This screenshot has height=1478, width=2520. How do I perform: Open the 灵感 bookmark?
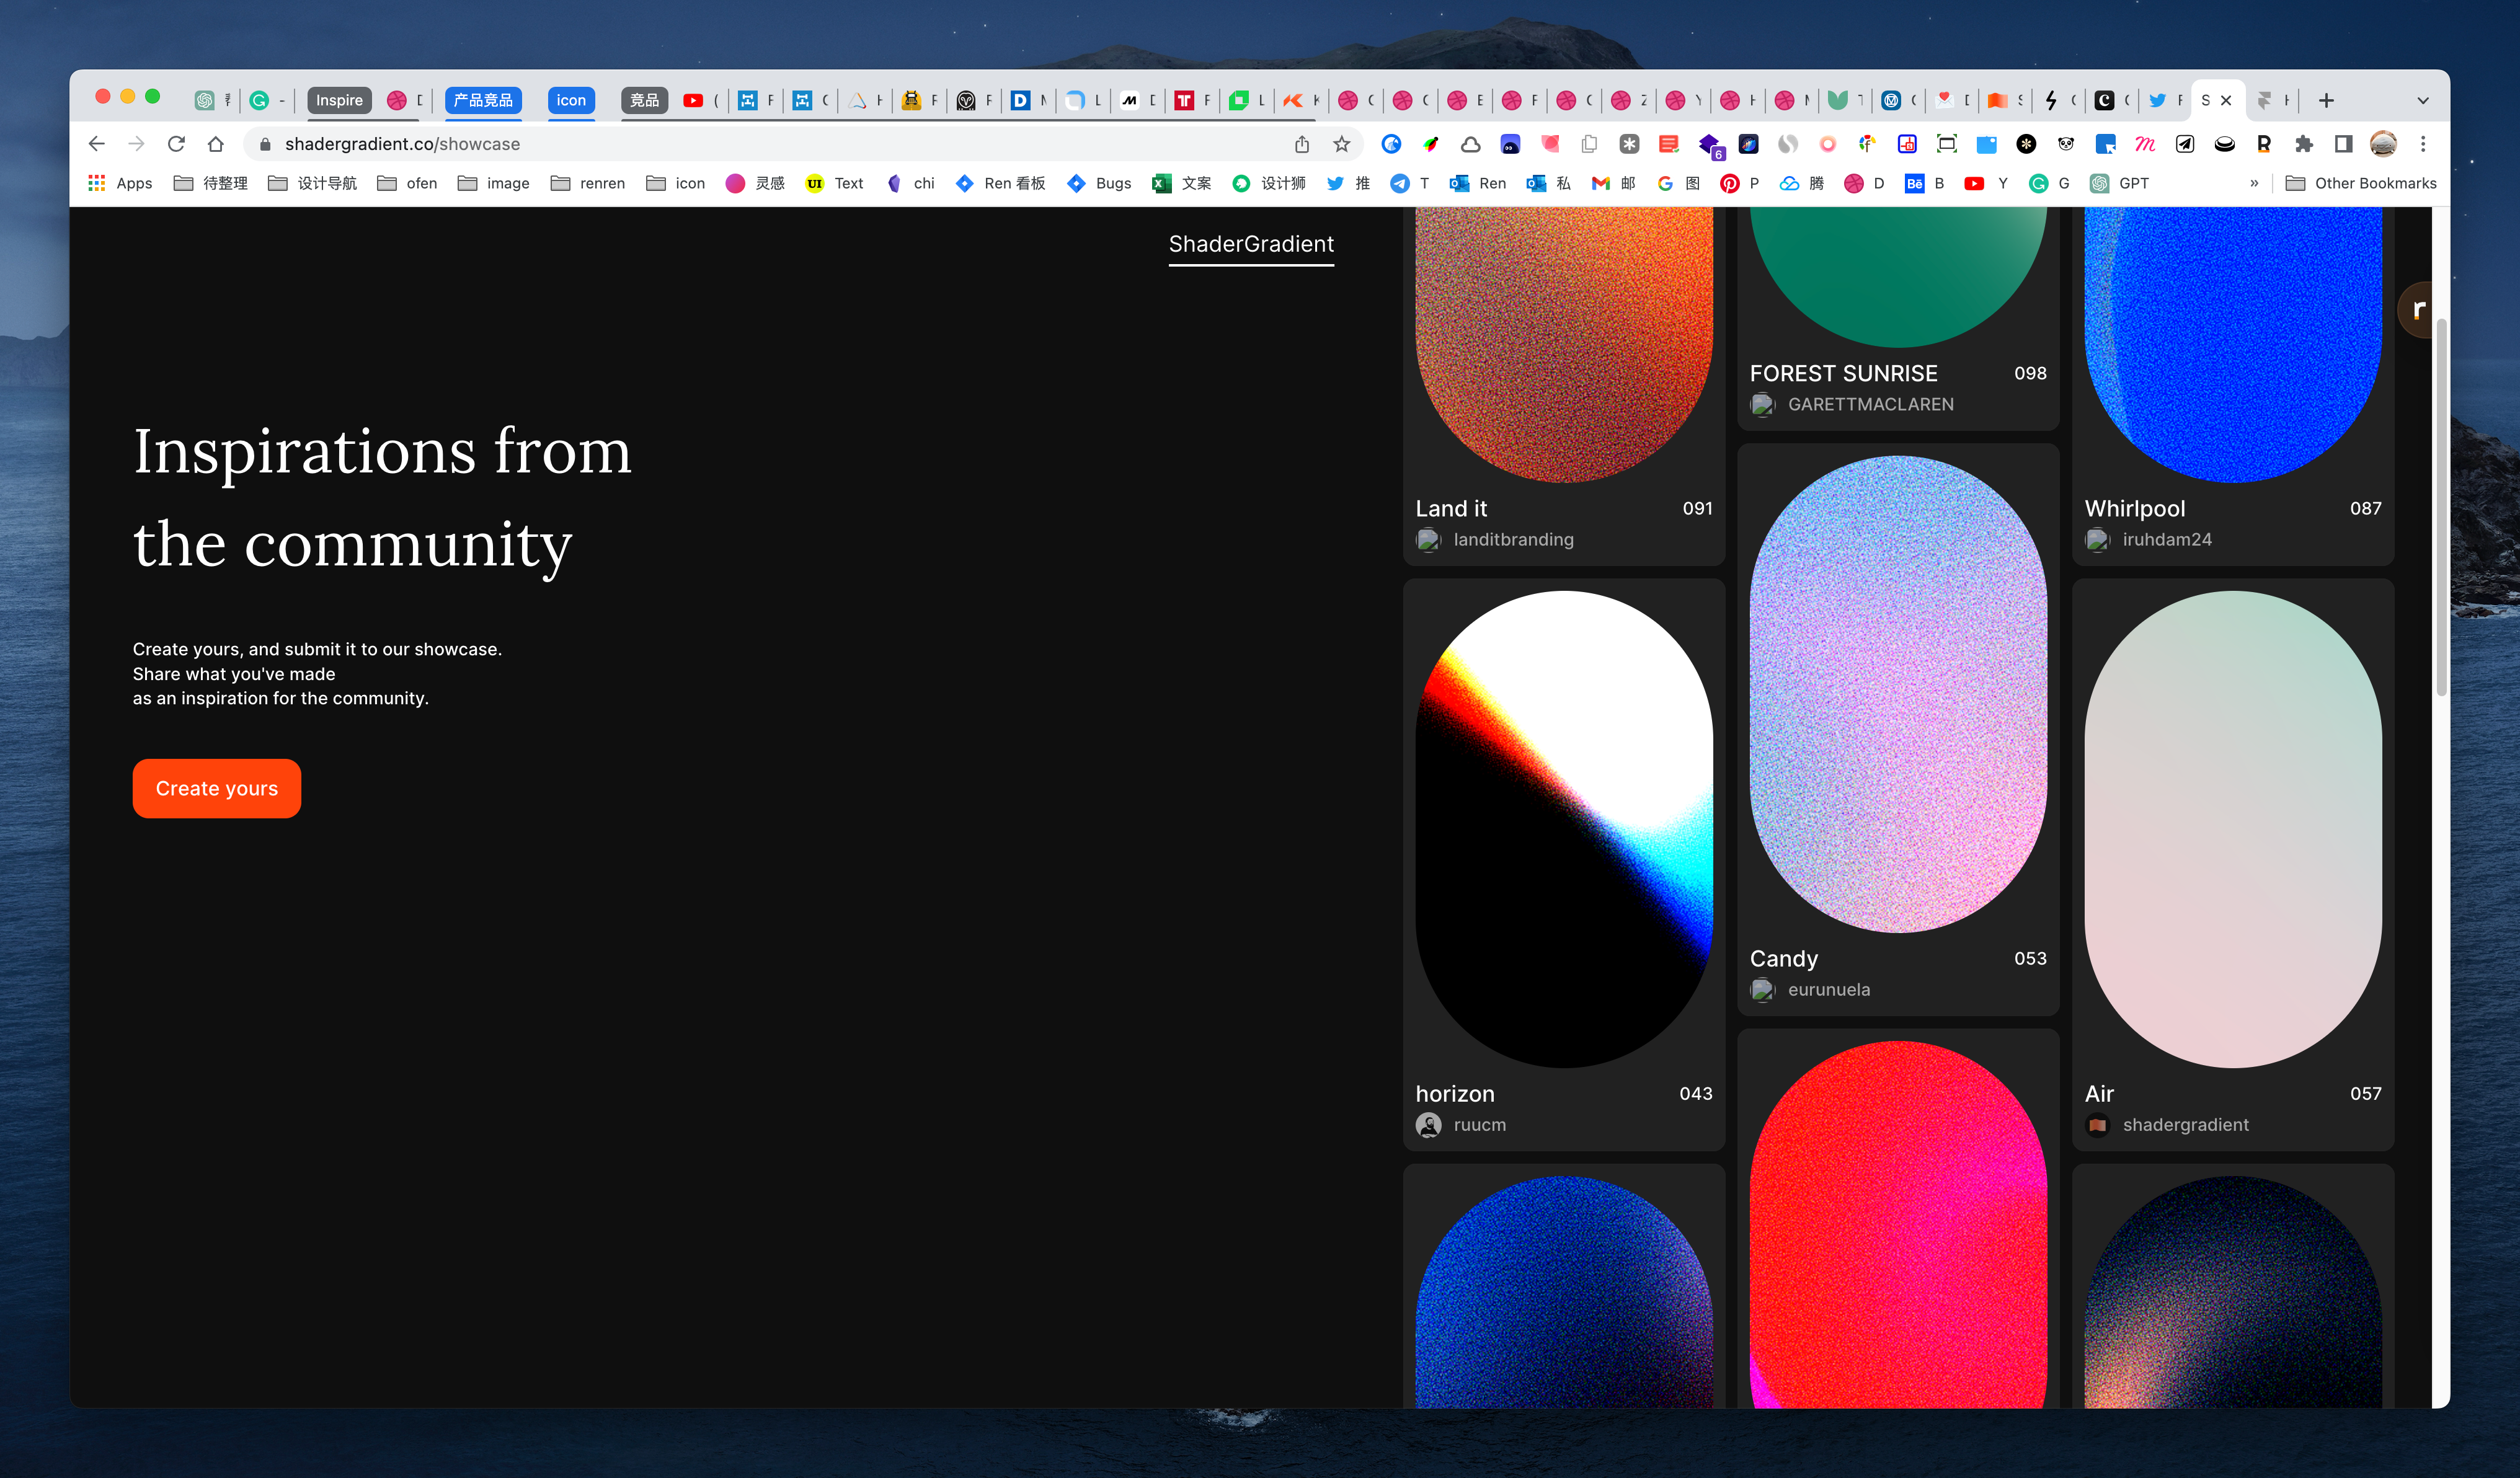tap(755, 183)
